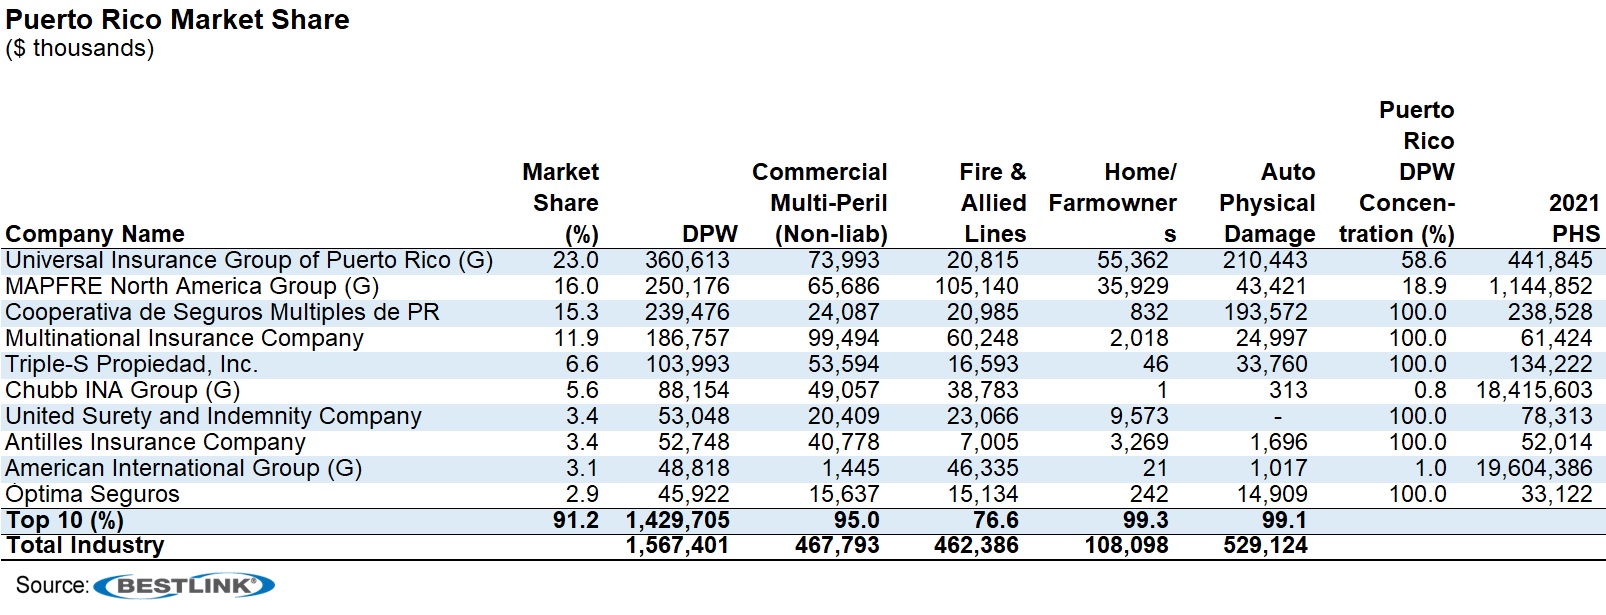Select the Auto Physical Damage header
The width and height of the screenshot is (1606, 615).
pyautogui.click(x=1267, y=203)
